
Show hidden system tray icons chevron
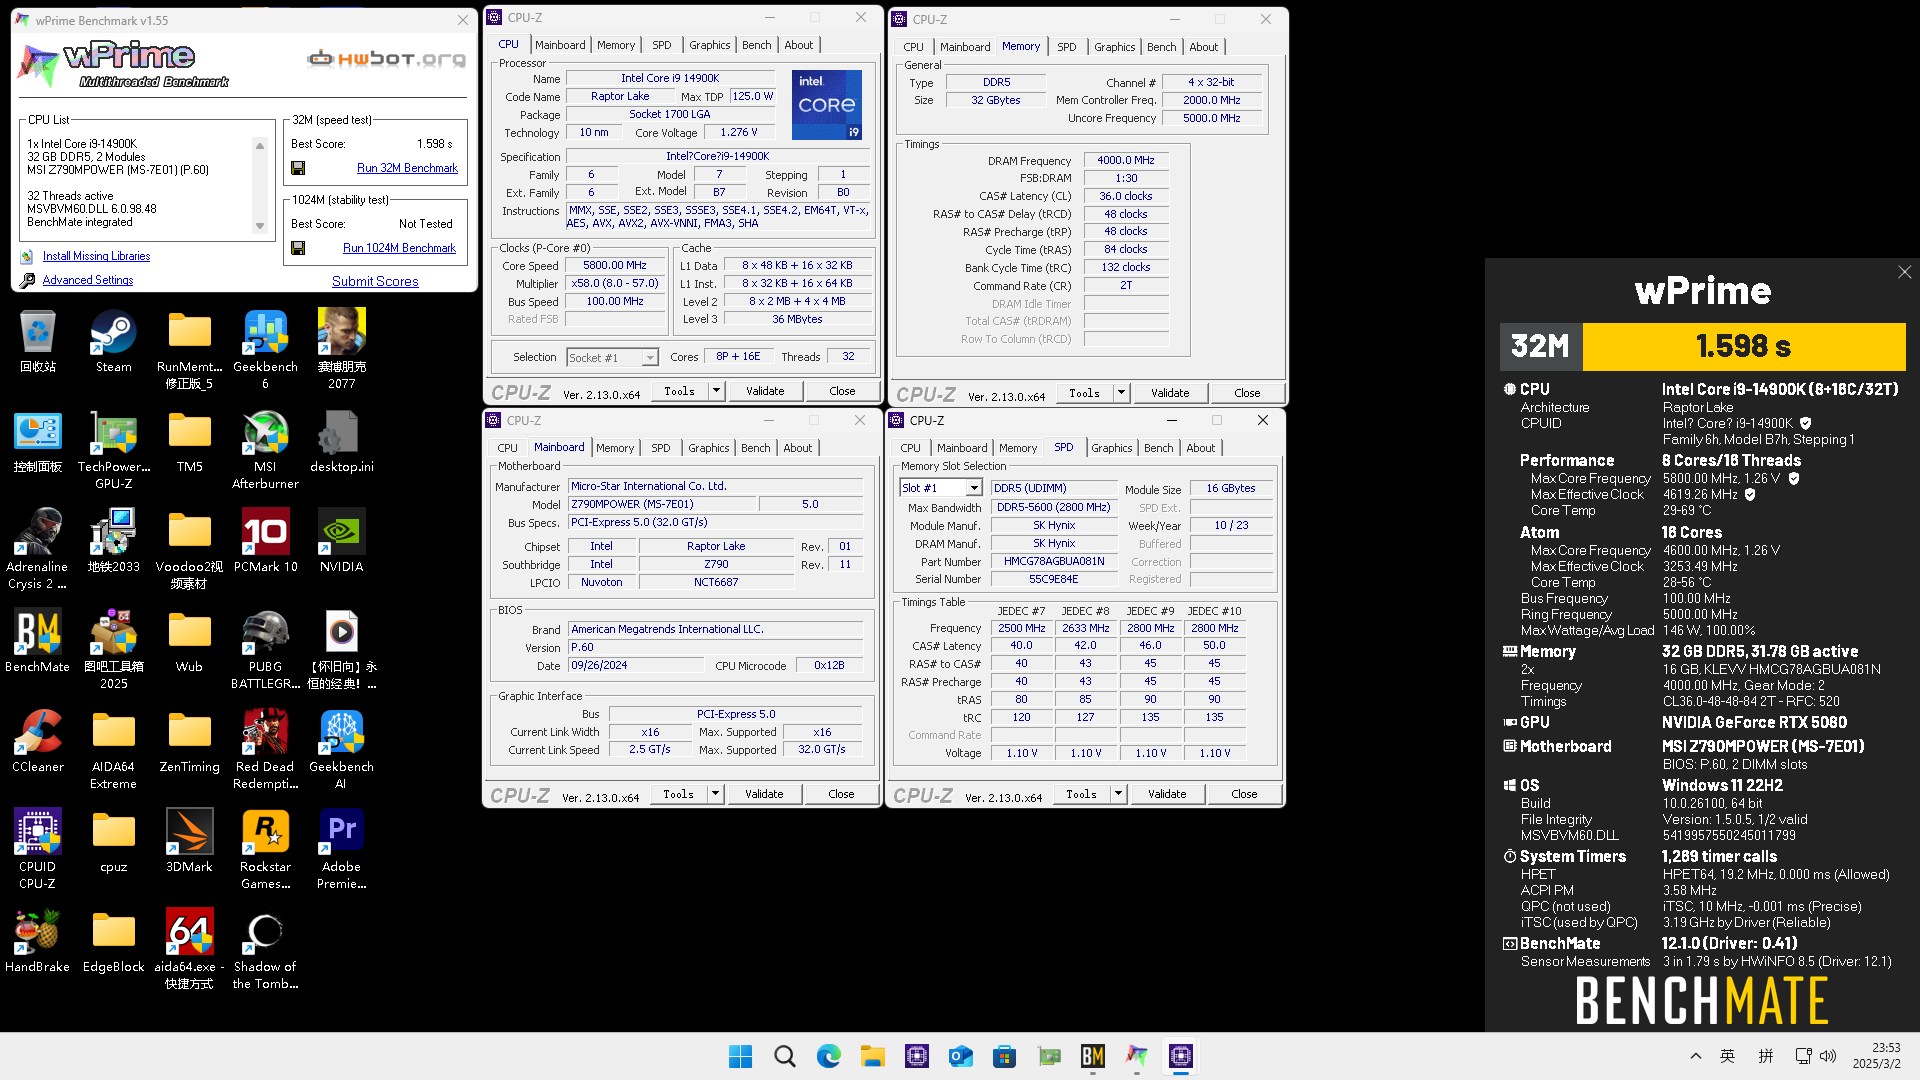coord(1695,1056)
